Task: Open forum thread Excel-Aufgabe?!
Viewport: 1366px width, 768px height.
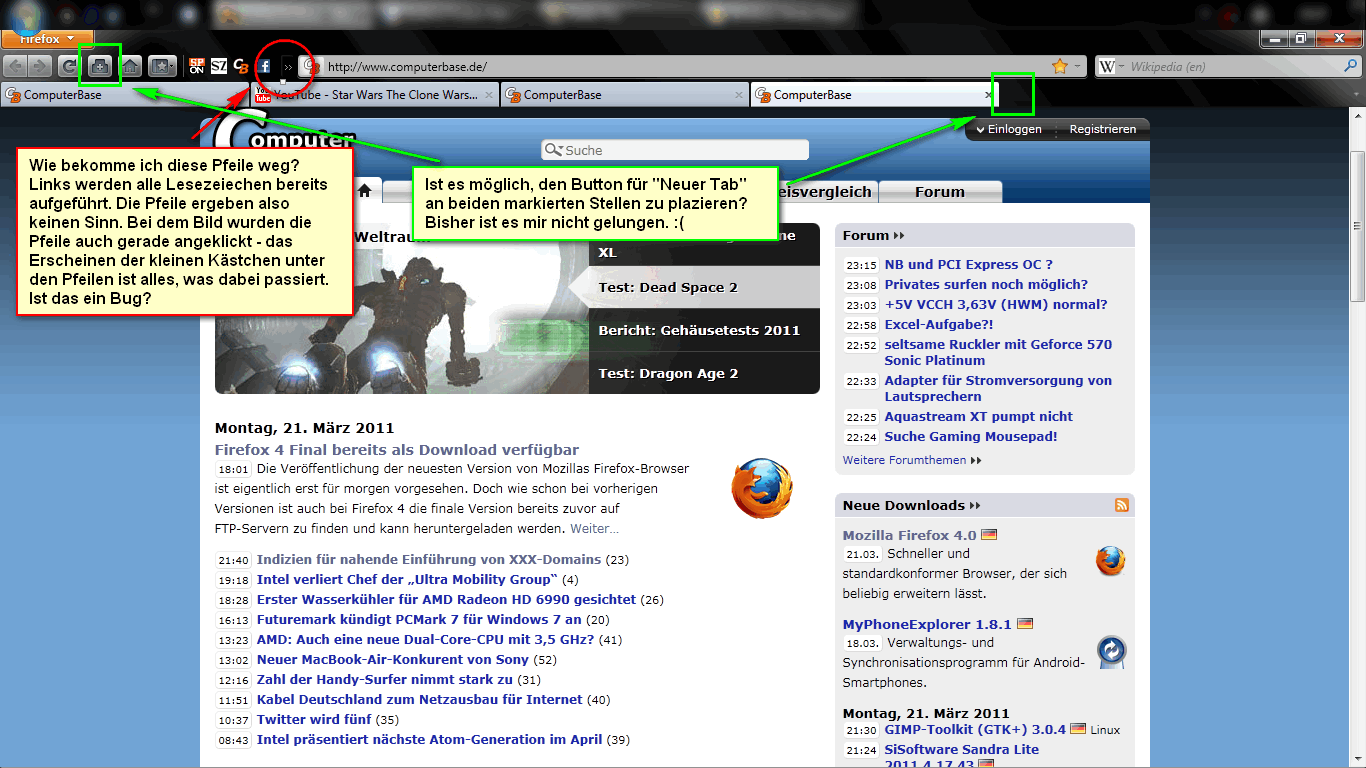Action: point(938,324)
